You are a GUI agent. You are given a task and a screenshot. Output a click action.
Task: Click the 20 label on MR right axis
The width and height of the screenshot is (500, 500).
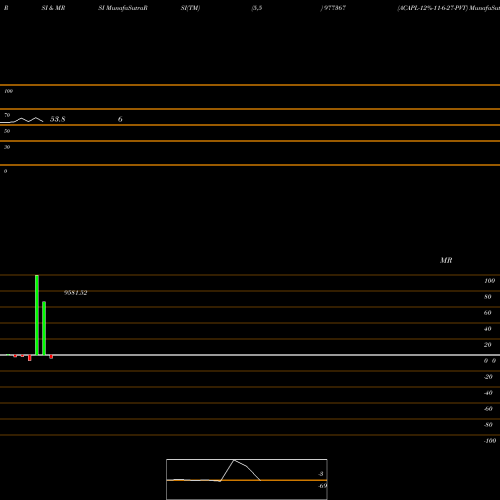[488, 345]
